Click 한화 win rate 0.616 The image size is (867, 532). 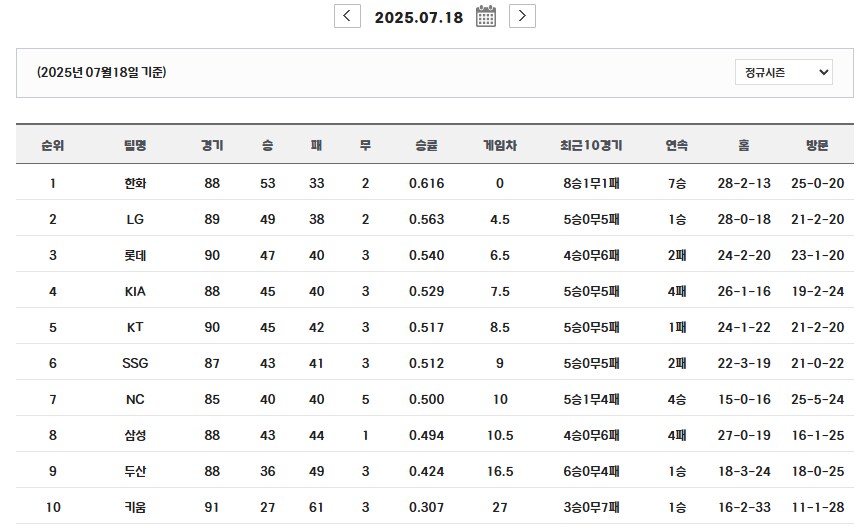pyautogui.click(x=426, y=183)
